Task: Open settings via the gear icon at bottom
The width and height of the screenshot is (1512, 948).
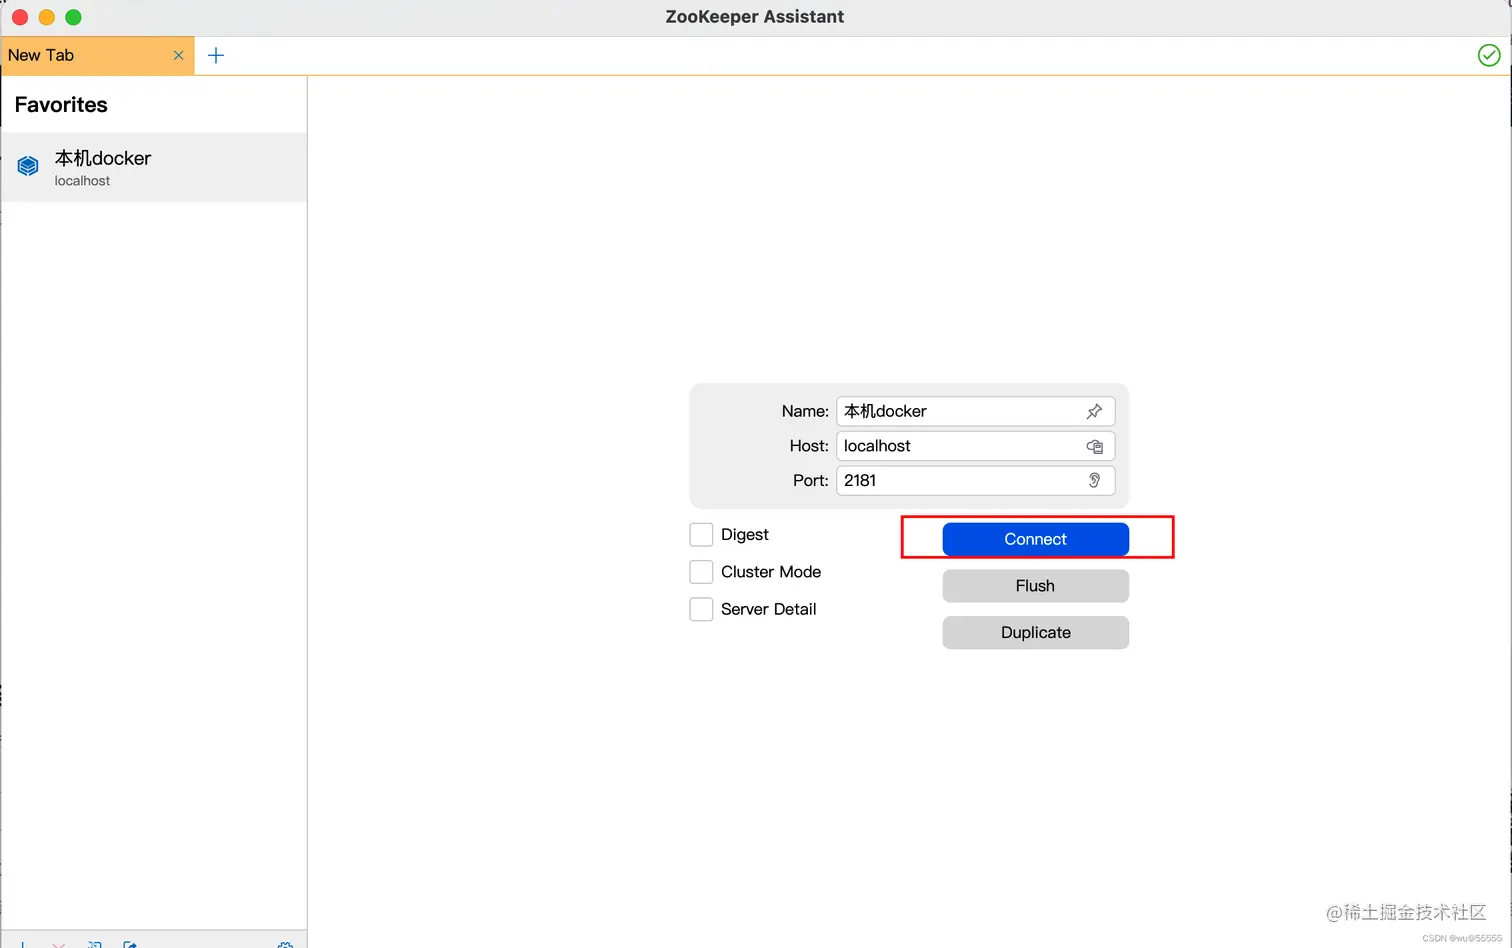Action: click(x=284, y=945)
